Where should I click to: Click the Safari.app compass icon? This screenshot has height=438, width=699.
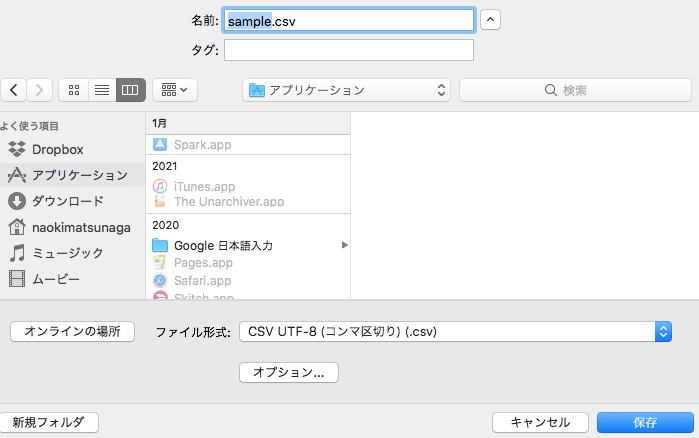(160, 280)
